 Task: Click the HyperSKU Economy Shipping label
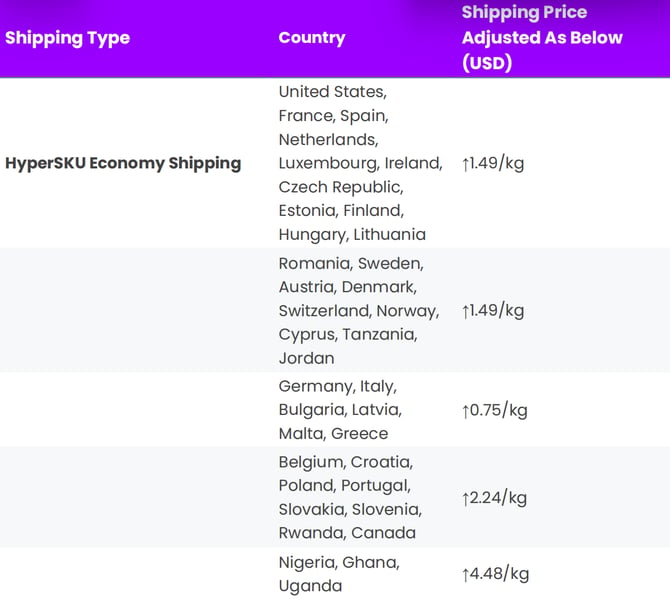123,163
